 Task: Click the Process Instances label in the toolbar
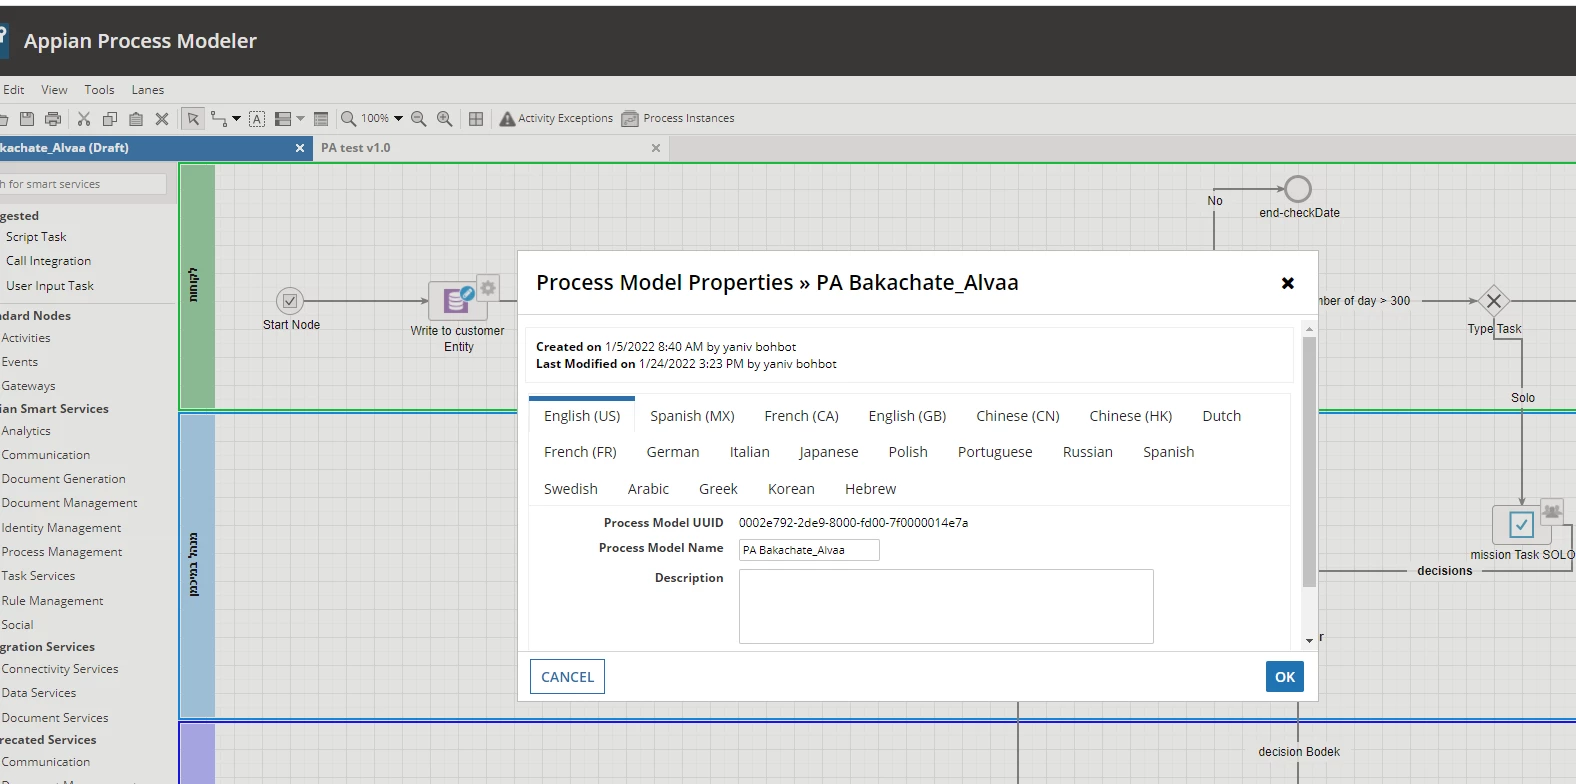point(689,118)
